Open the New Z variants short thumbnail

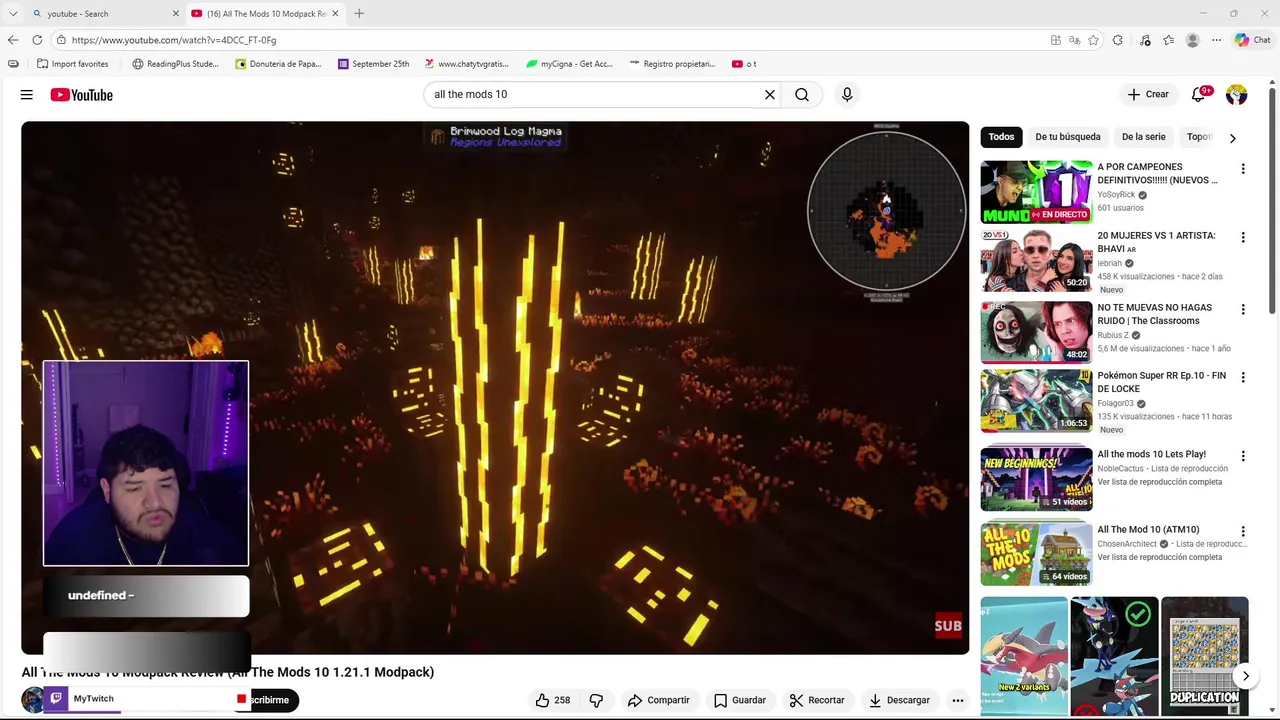1024,657
